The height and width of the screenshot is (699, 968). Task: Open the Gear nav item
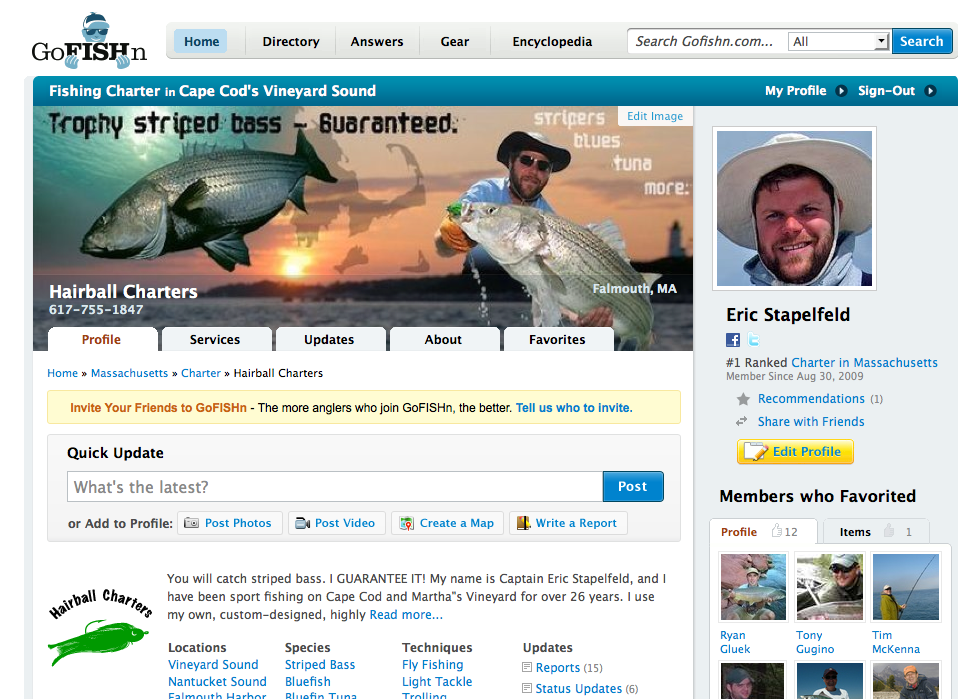[454, 41]
